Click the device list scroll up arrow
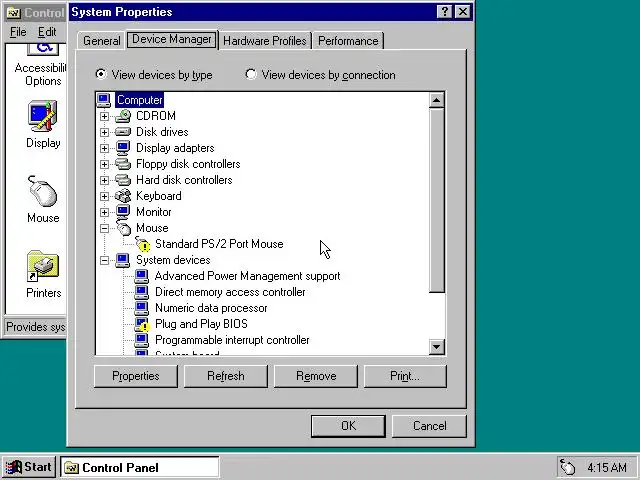The width and height of the screenshot is (640, 480). pyautogui.click(x=437, y=100)
